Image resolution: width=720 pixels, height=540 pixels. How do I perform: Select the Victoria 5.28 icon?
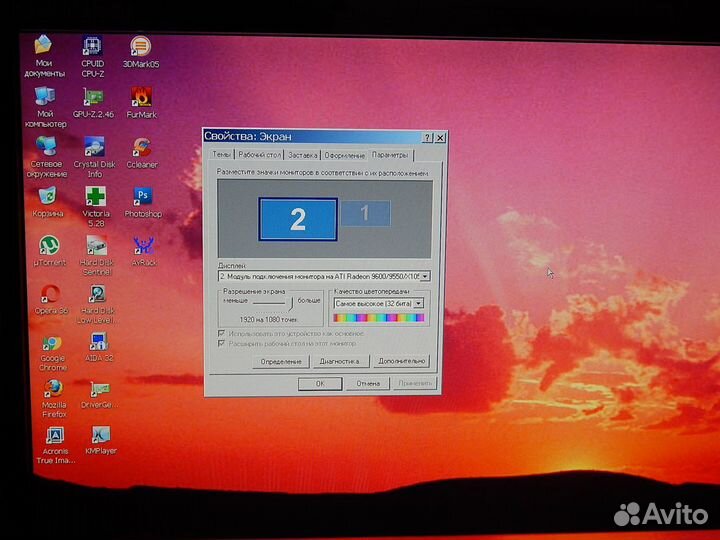pyautogui.click(x=96, y=196)
